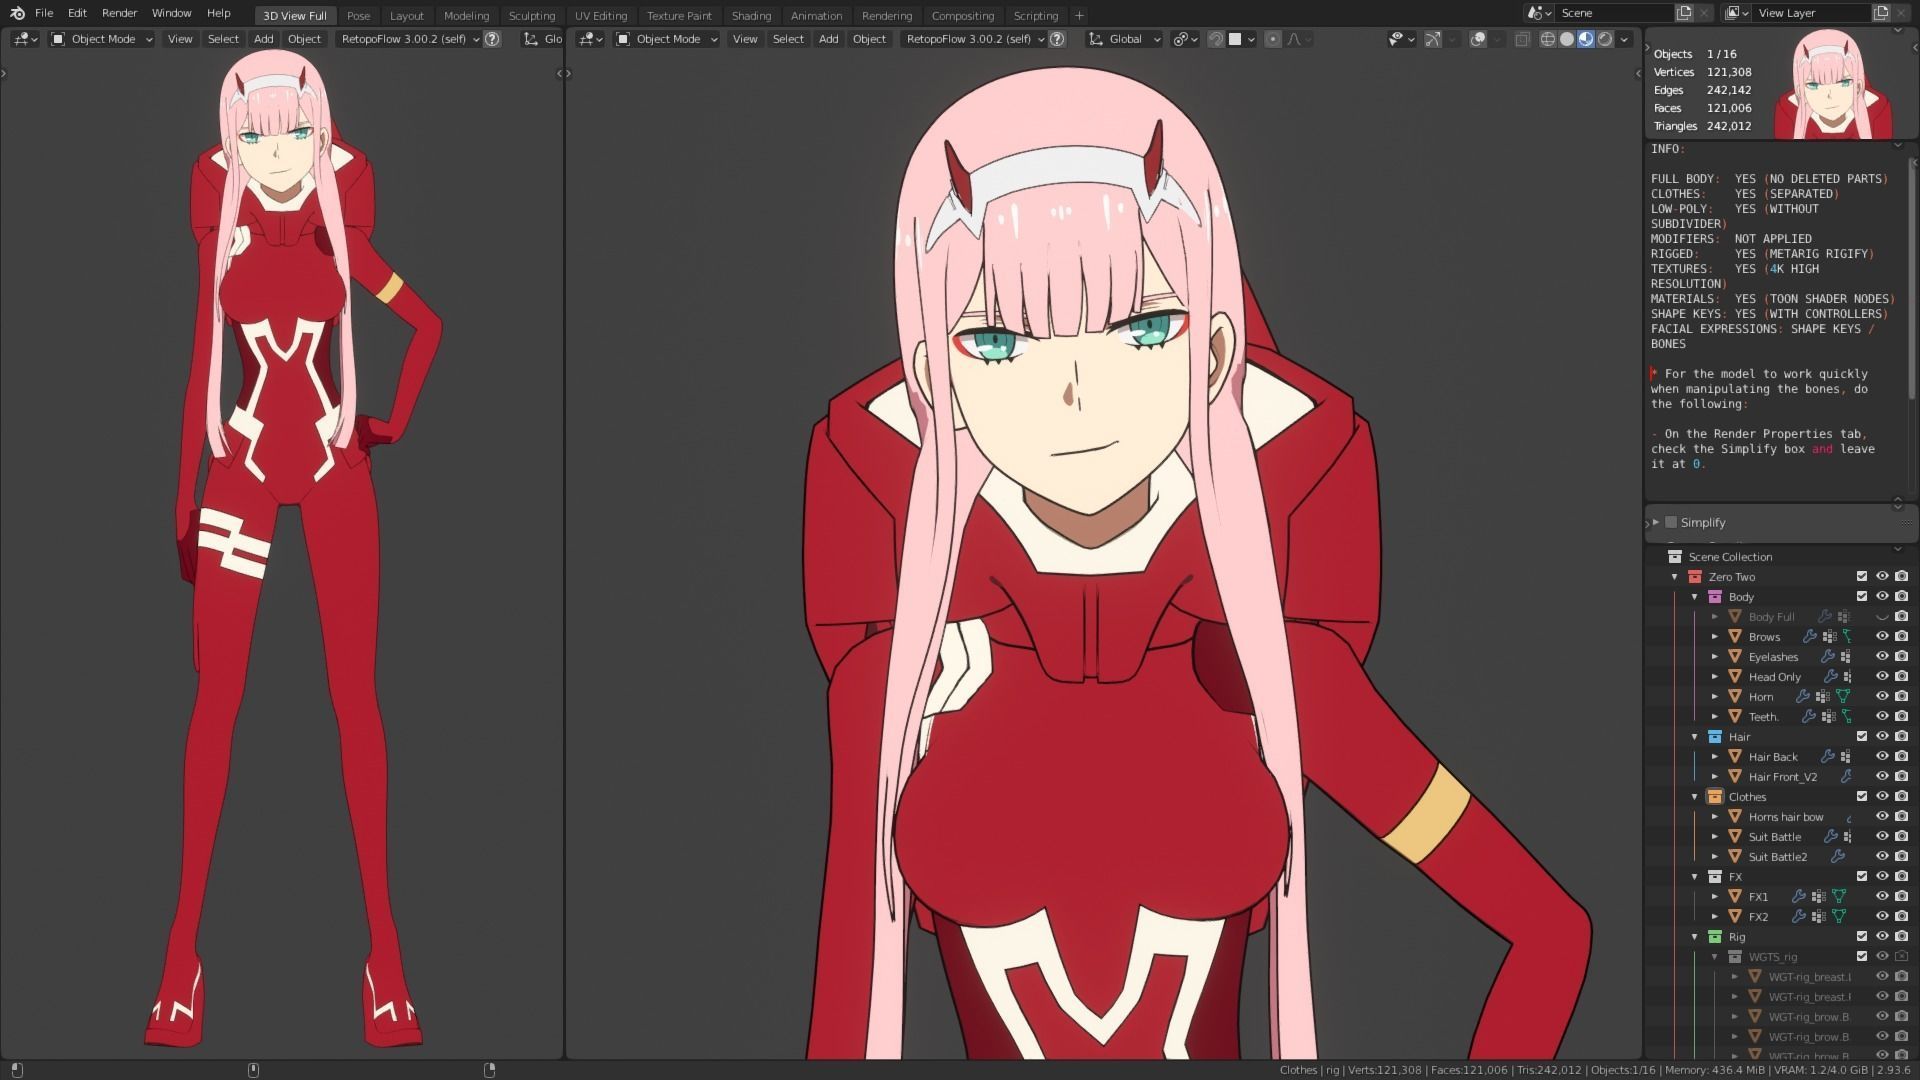Toggle the show overlays icon
The image size is (1920, 1080).
point(1478,39)
